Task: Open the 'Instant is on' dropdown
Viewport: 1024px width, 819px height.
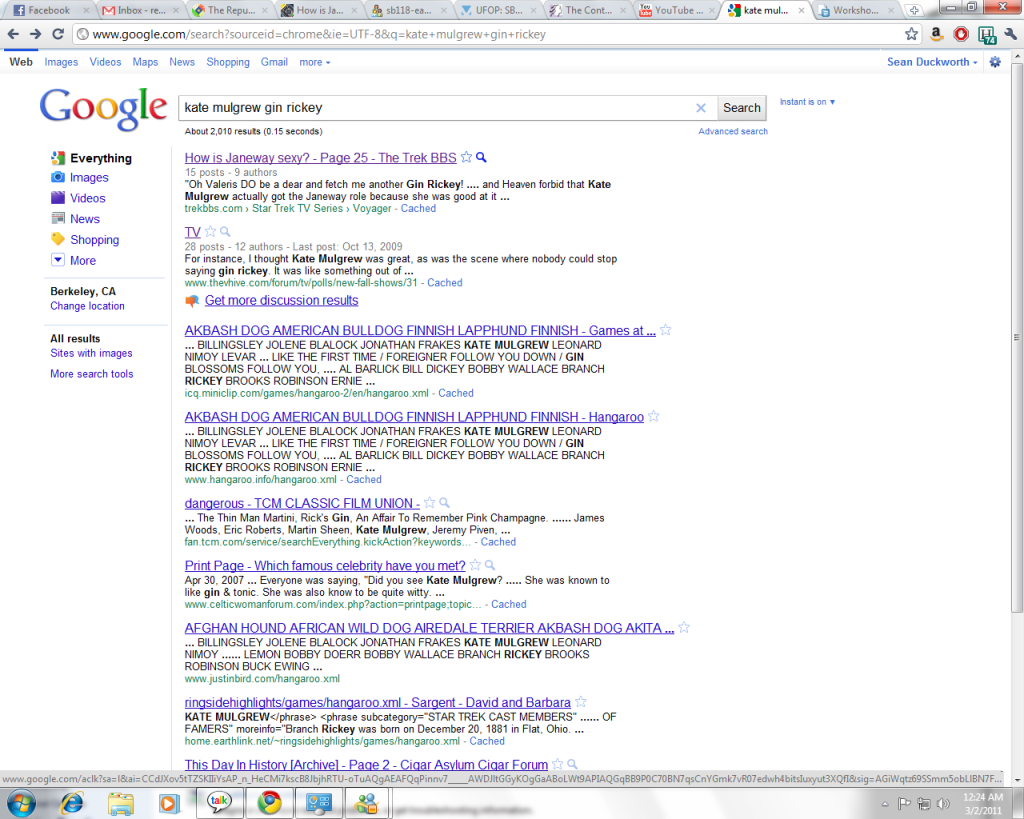Action: [807, 102]
